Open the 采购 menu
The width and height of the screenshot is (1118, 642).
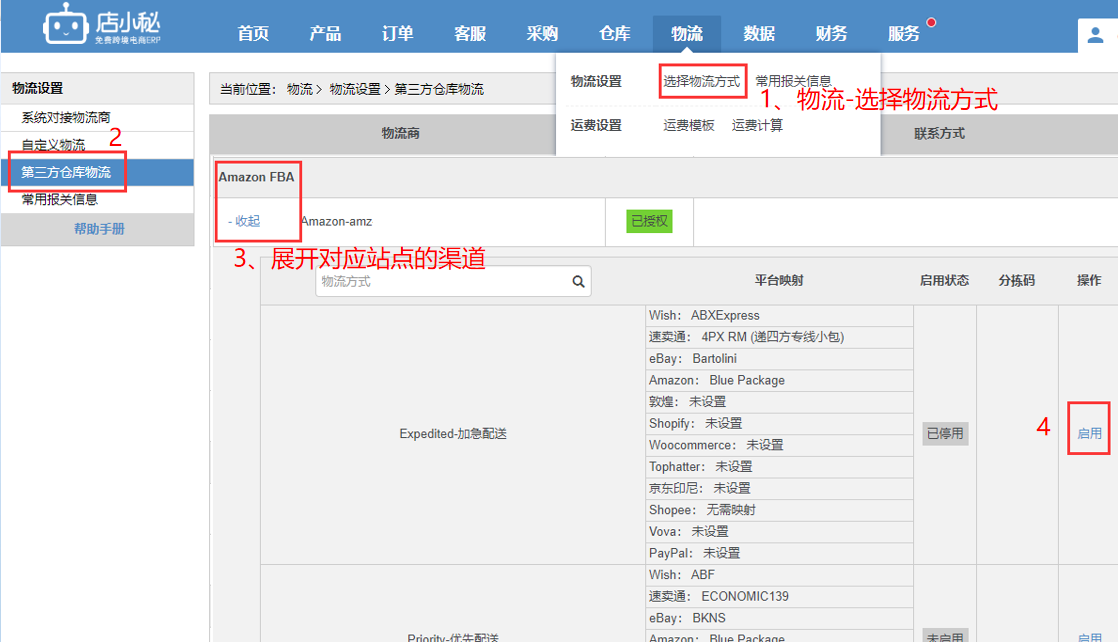(x=542, y=34)
